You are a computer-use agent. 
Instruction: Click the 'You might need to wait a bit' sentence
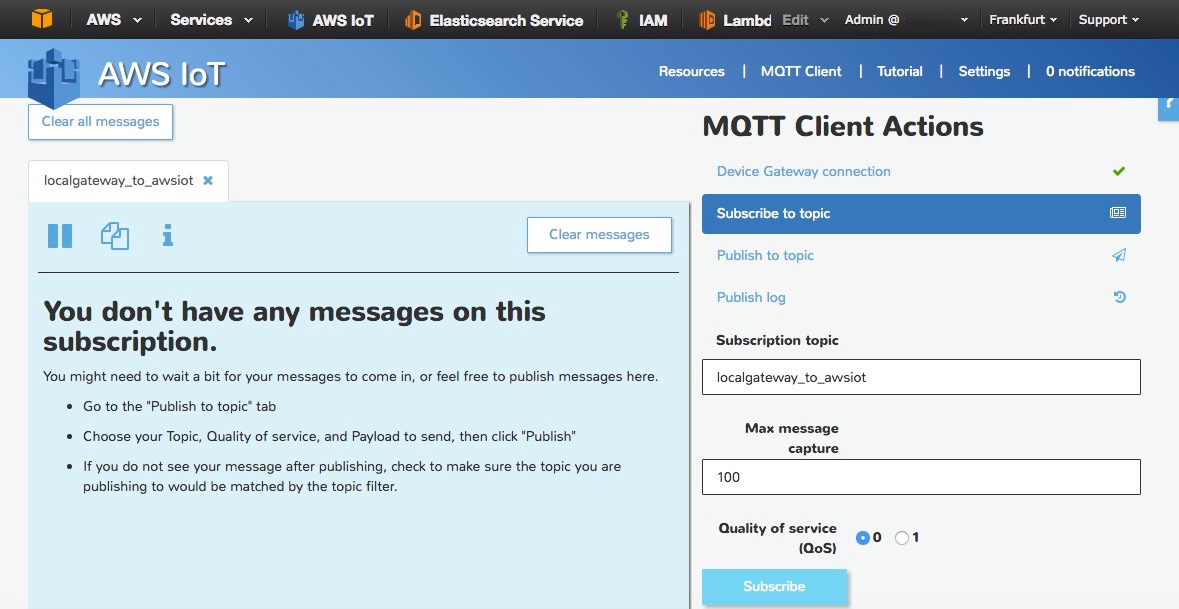350,376
